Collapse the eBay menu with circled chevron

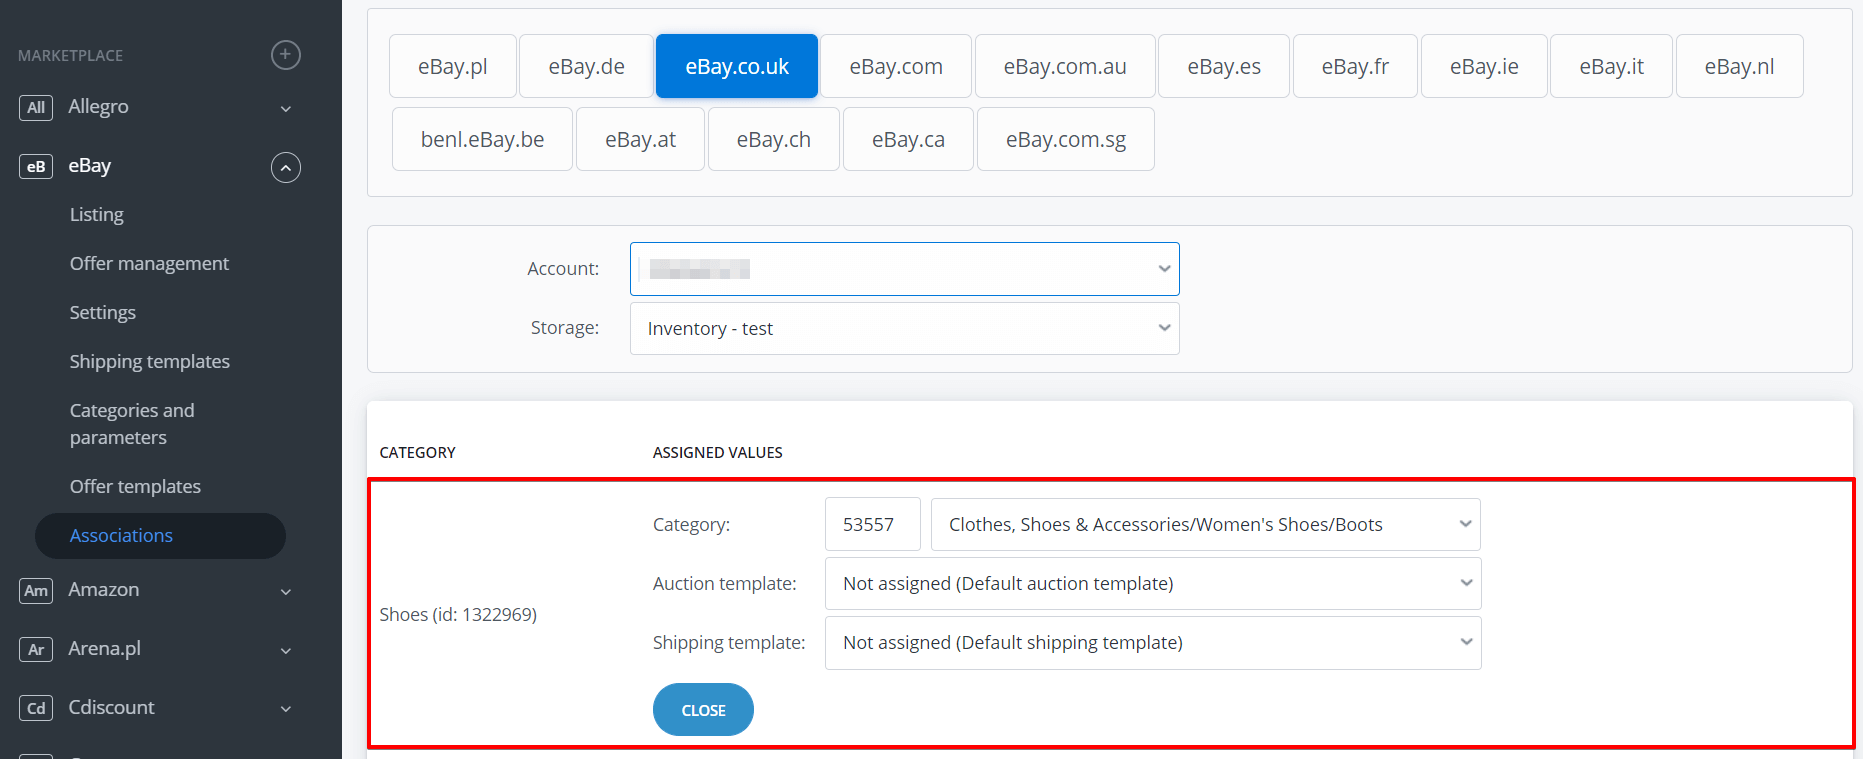pyautogui.click(x=286, y=167)
